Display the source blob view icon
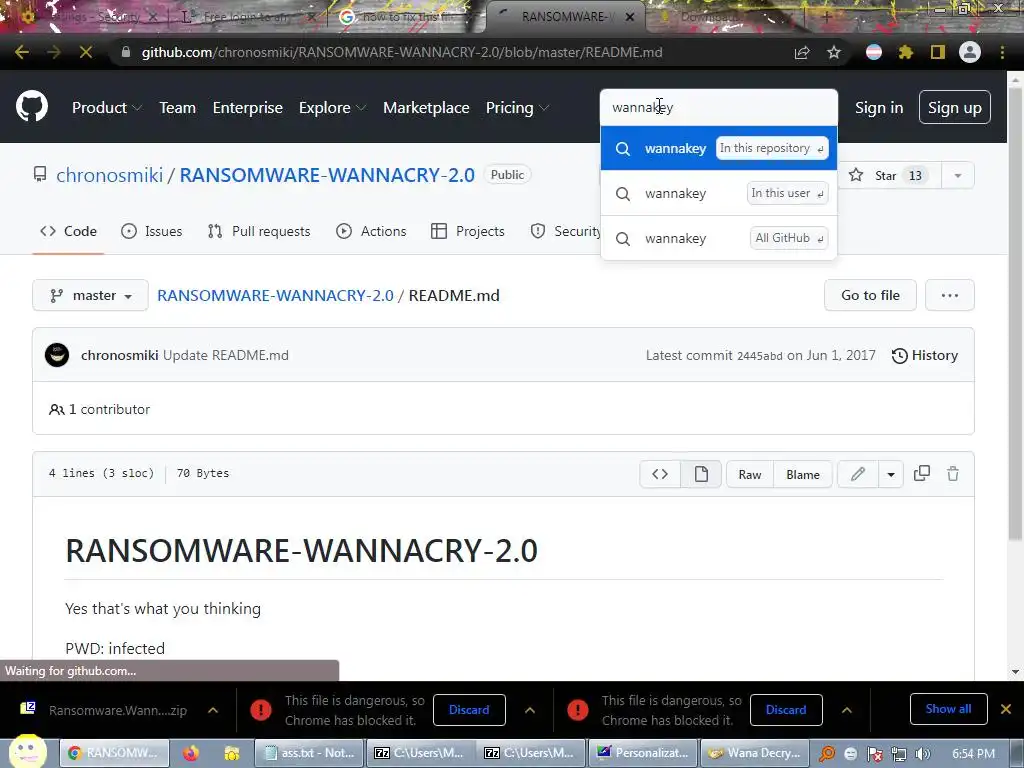 click(x=660, y=474)
